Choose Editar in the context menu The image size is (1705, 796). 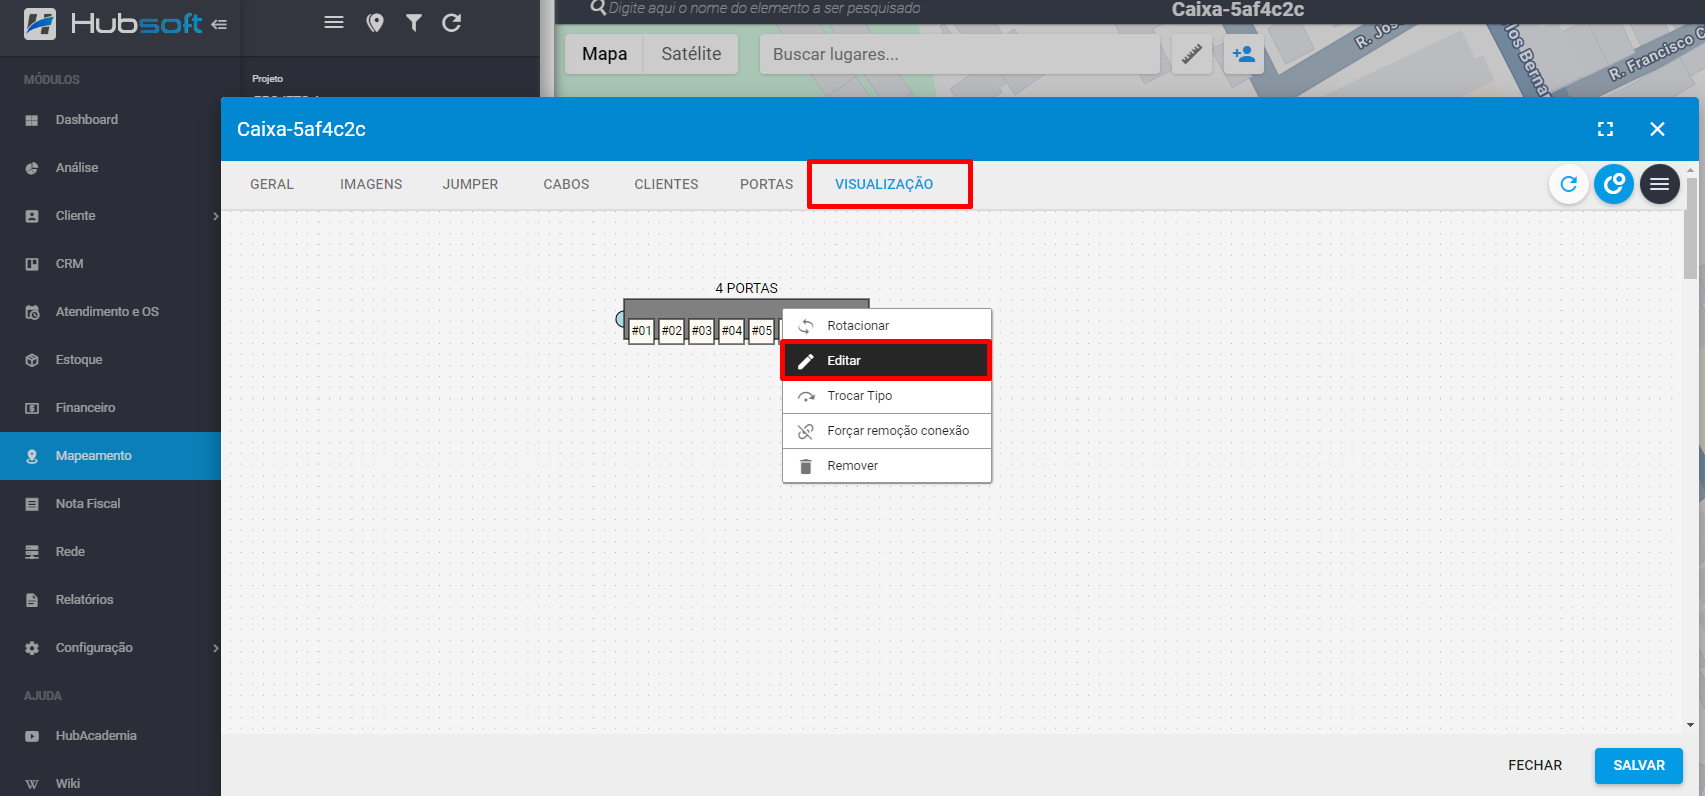[x=887, y=361]
